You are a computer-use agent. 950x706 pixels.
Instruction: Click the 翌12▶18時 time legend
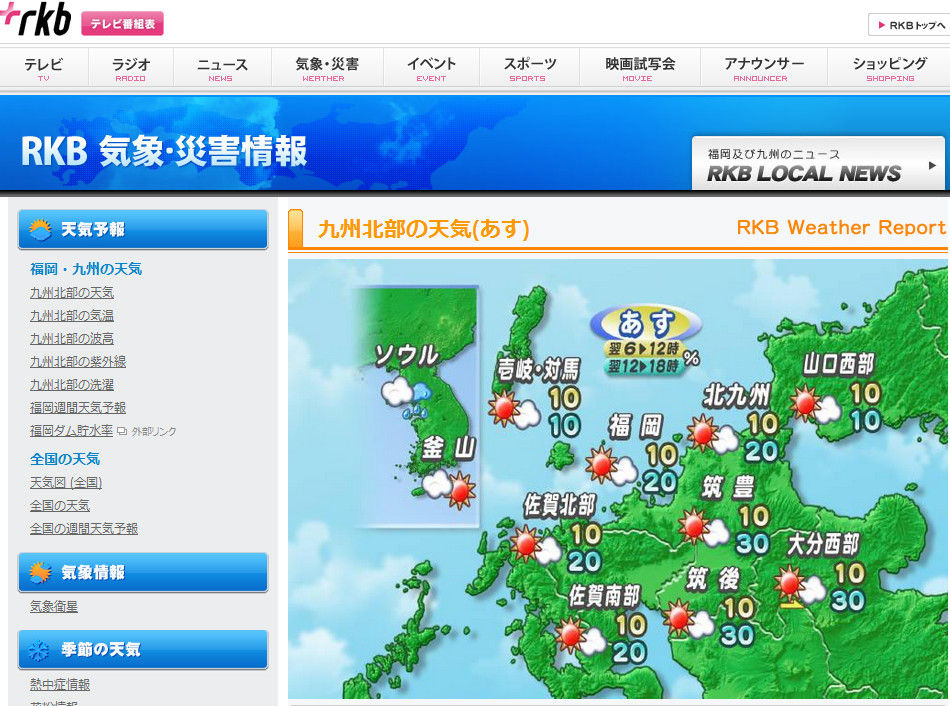pos(643,366)
